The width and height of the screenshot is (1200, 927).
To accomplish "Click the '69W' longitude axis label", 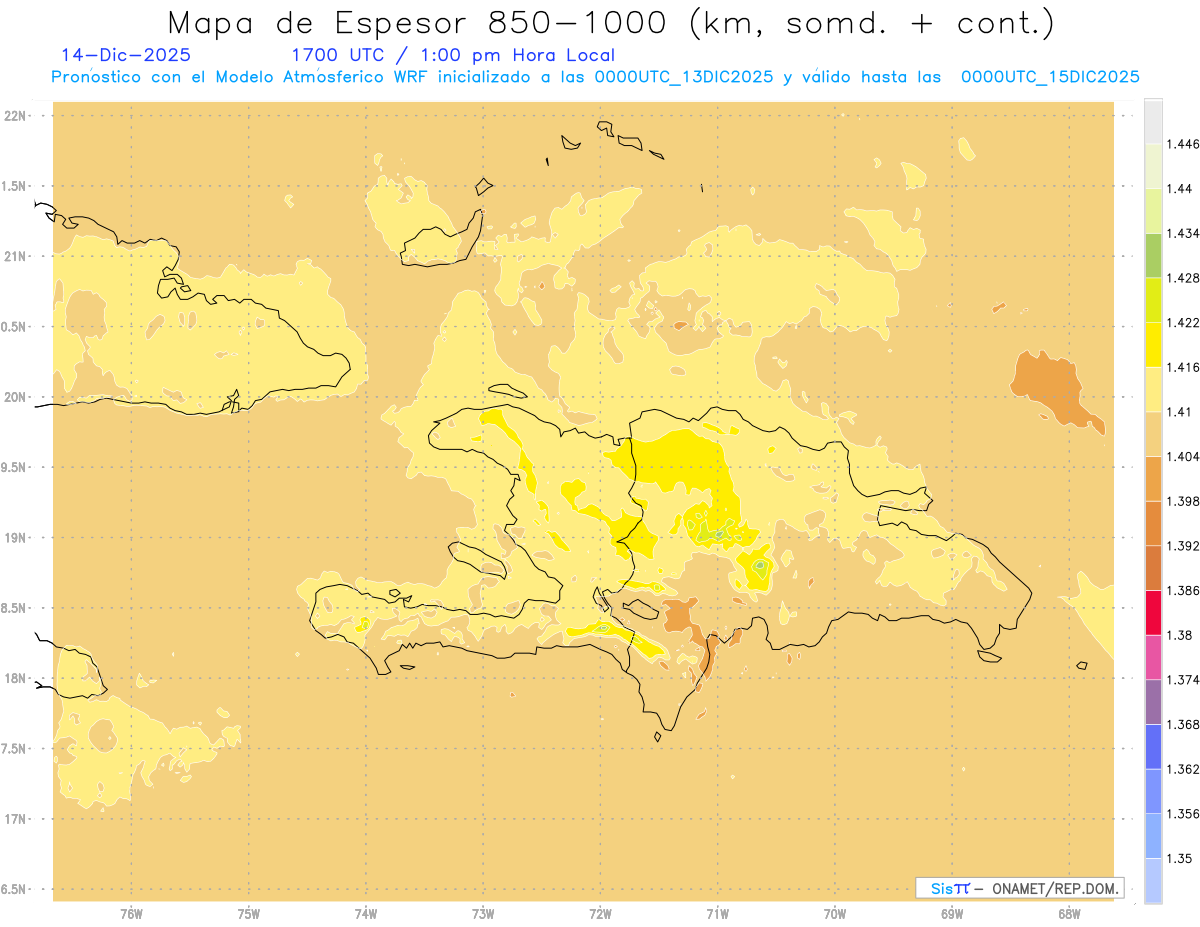I will pos(952,914).
